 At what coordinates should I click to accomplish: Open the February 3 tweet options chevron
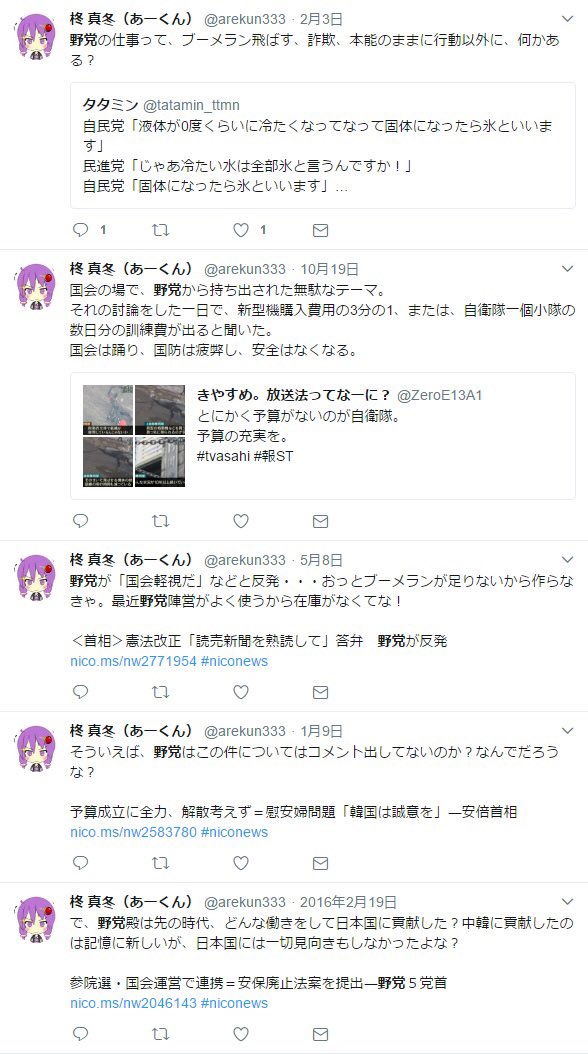(567, 18)
